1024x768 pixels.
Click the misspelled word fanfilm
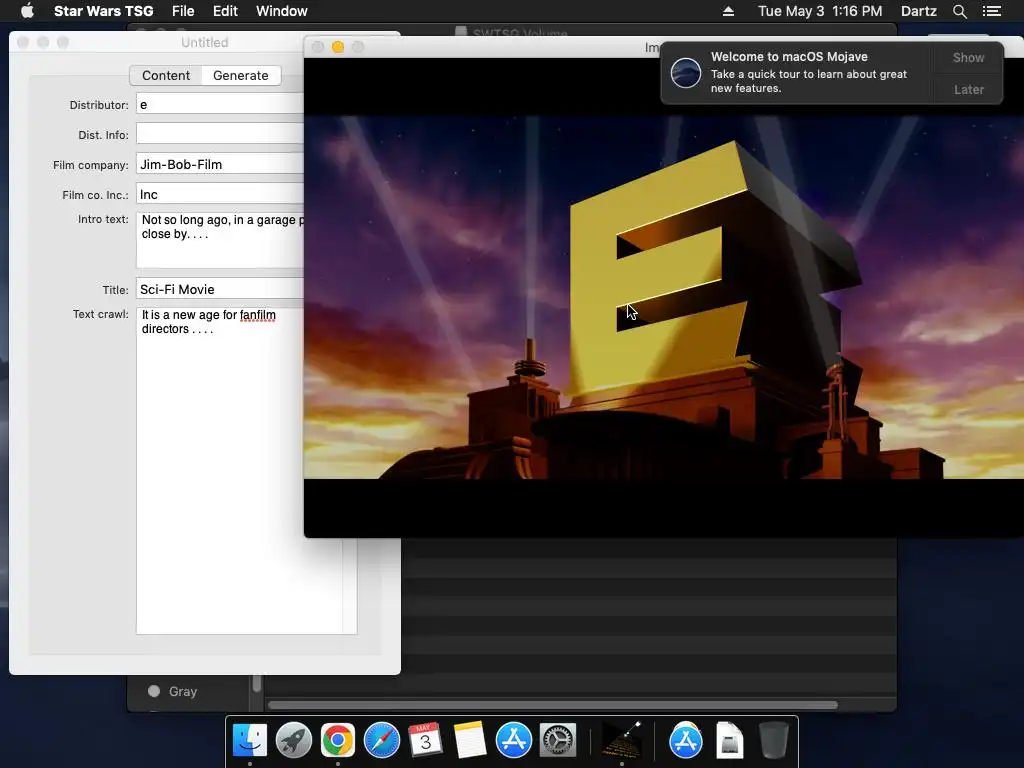(x=257, y=315)
